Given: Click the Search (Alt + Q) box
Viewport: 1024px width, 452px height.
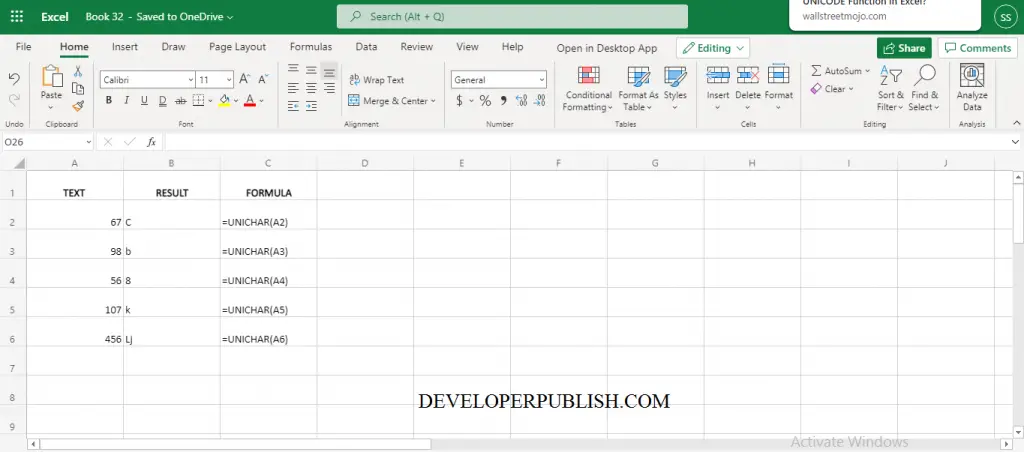Looking at the screenshot, I should [x=512, y=16].
